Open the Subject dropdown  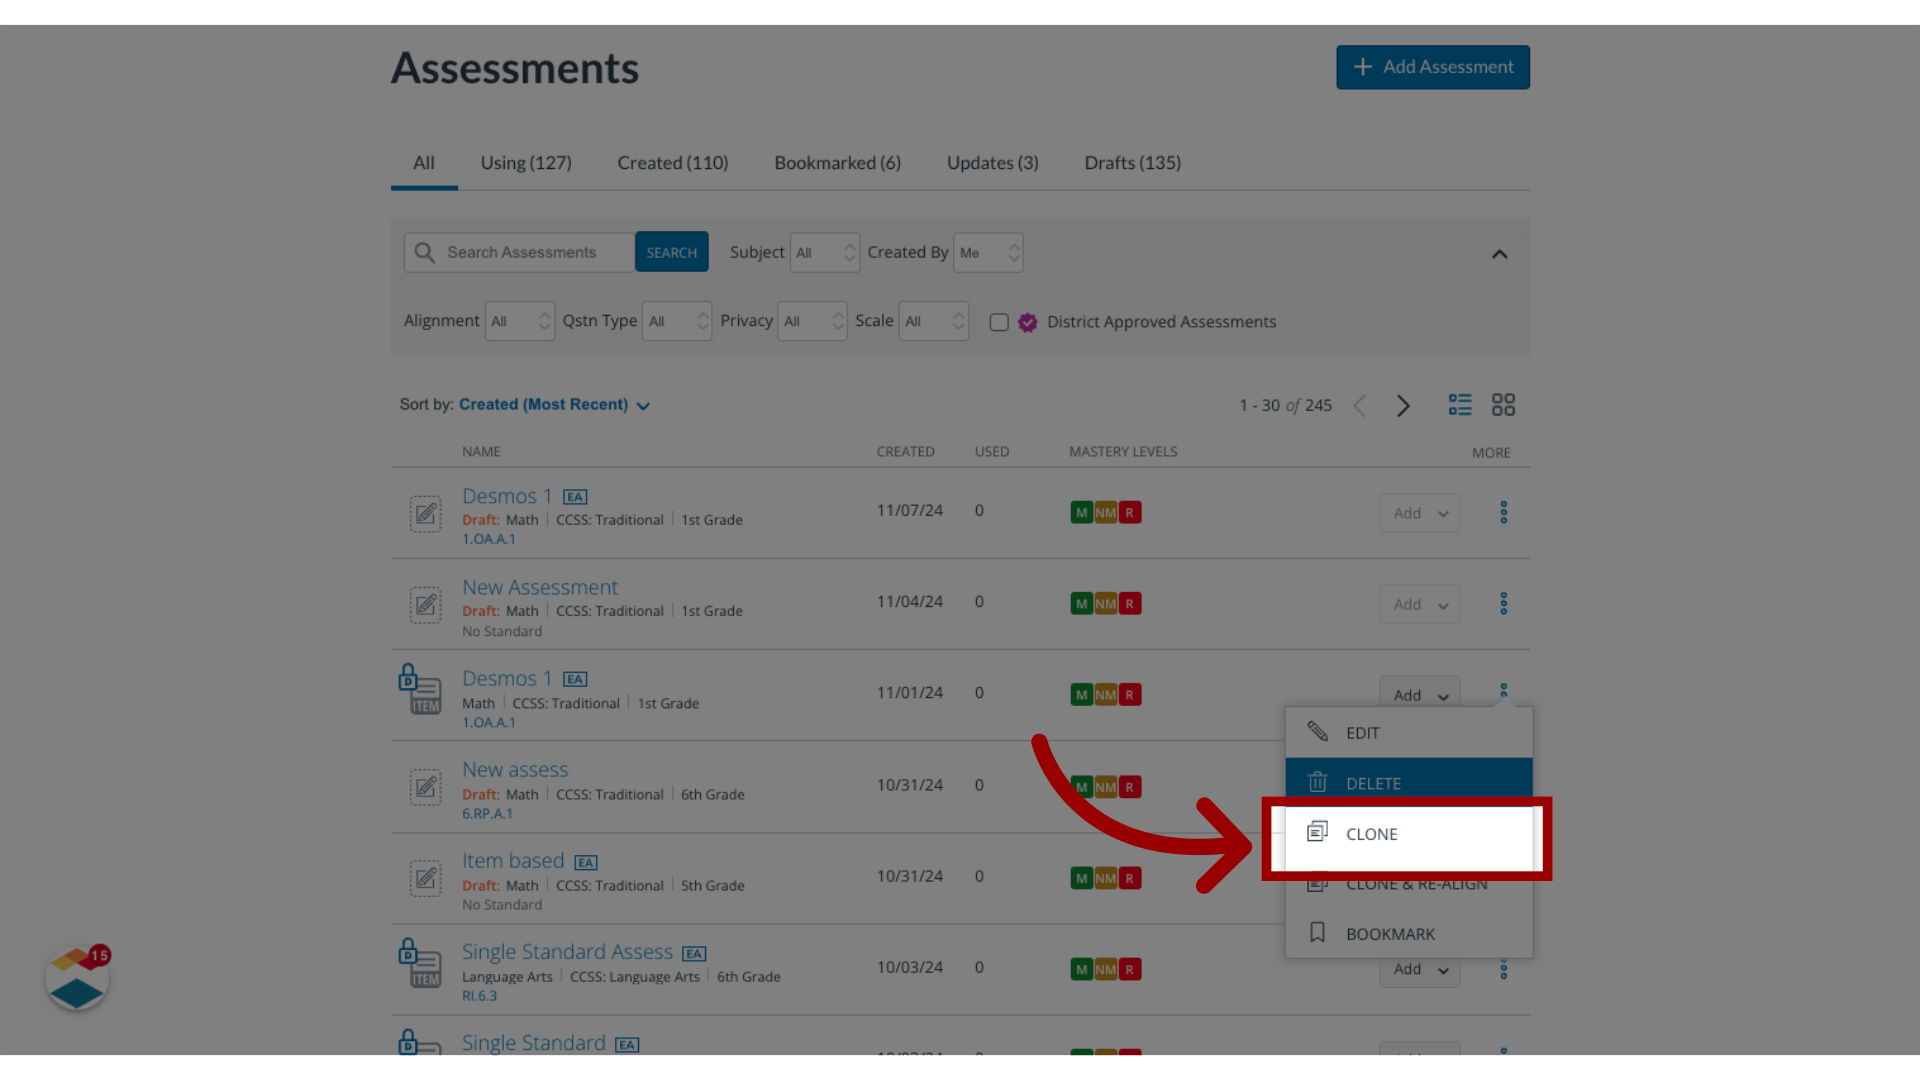pyautogui.click(x=825, y=253)
